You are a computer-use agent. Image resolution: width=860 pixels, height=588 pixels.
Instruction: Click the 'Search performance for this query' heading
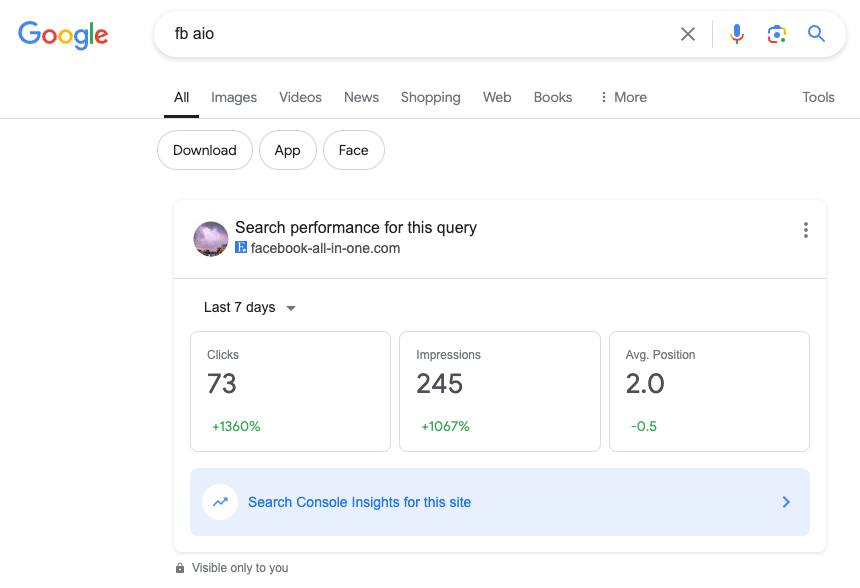[x=356, y=227]
